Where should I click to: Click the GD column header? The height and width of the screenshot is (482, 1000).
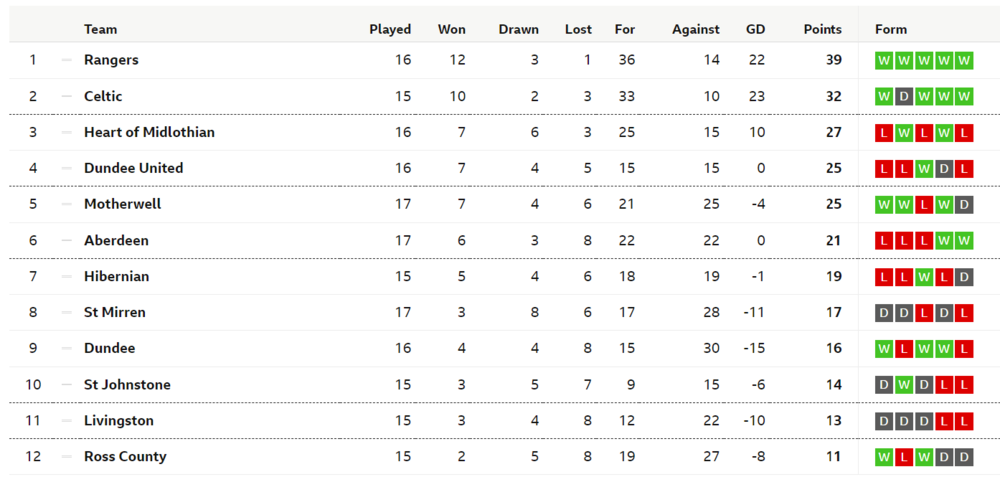click(x=756, y=29)
